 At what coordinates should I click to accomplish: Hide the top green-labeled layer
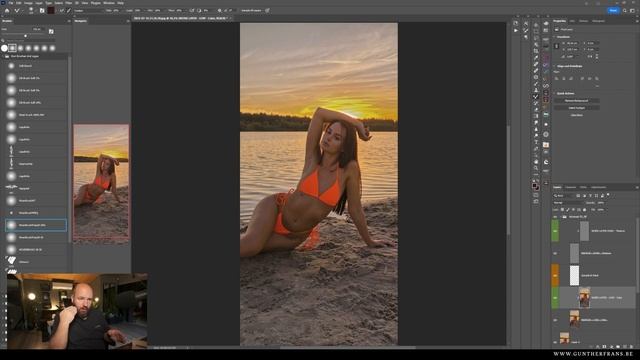[555, 231]
